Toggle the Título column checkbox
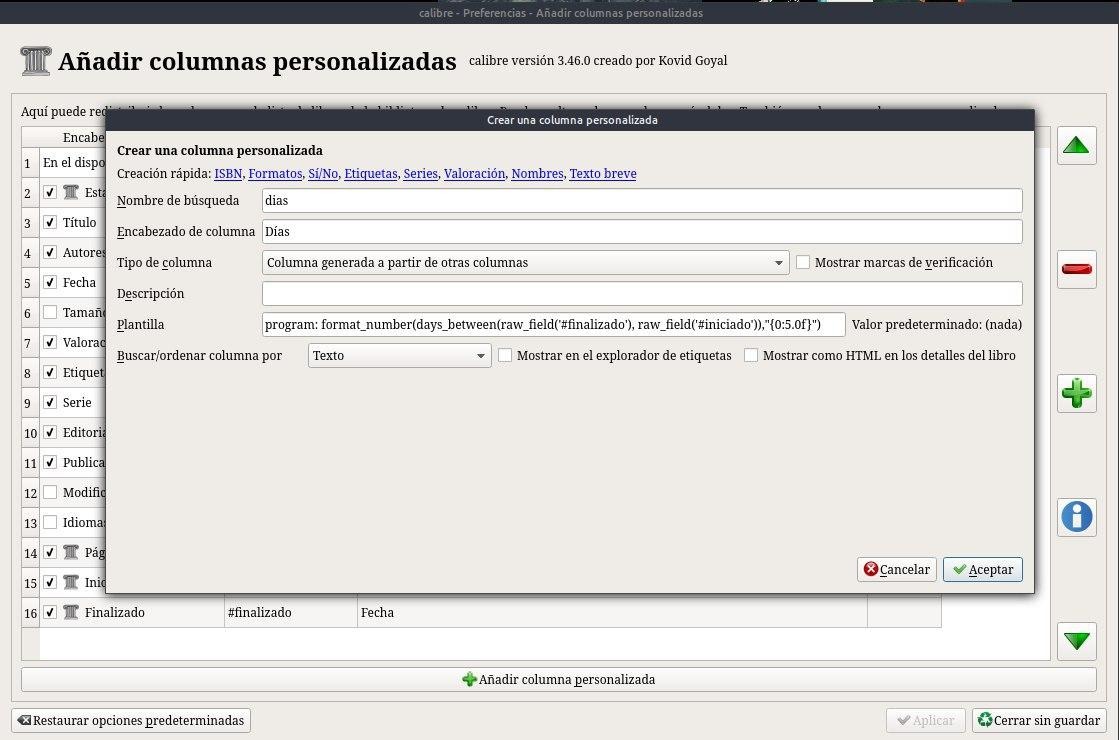This screenshot has width=1119, height=740. click(x=50, y=222)
